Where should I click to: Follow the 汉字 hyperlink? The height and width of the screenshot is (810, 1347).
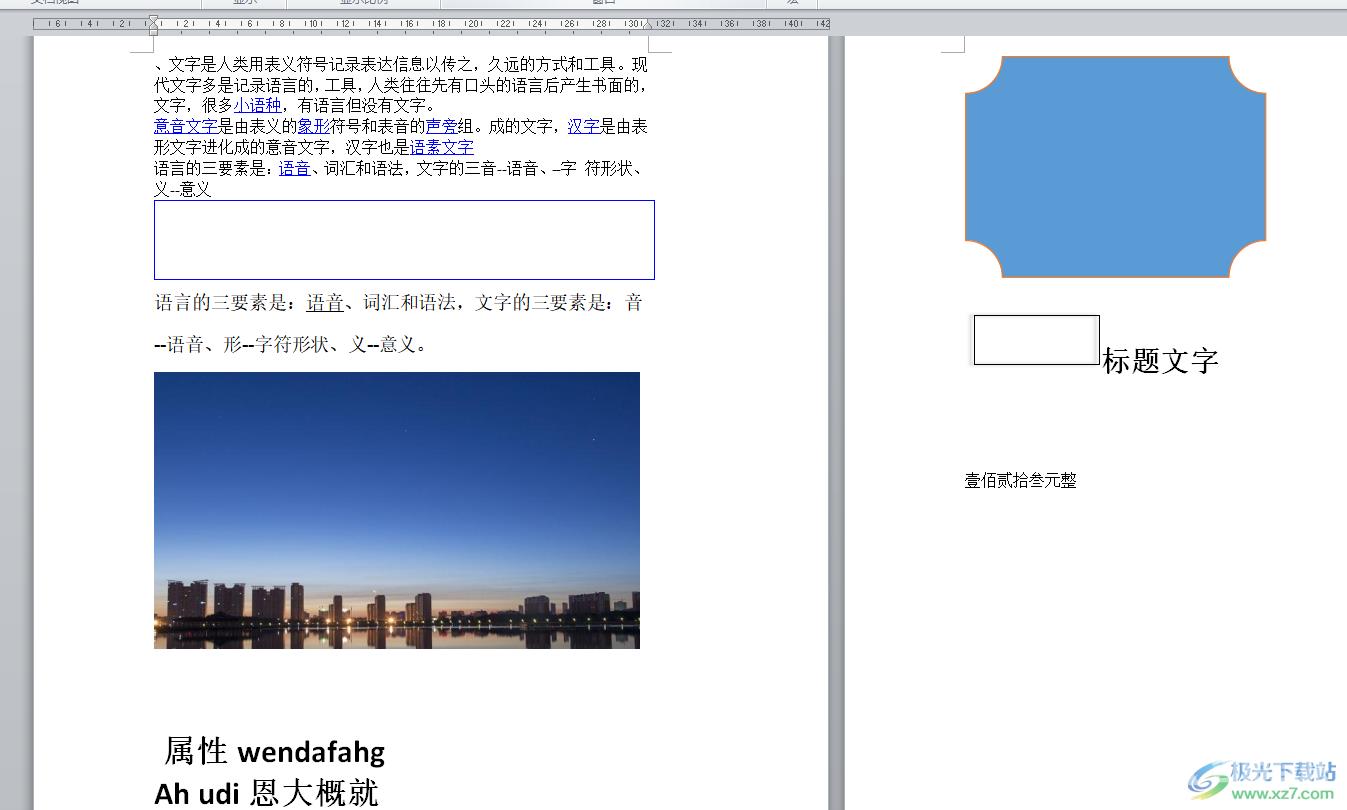(584, 127)
